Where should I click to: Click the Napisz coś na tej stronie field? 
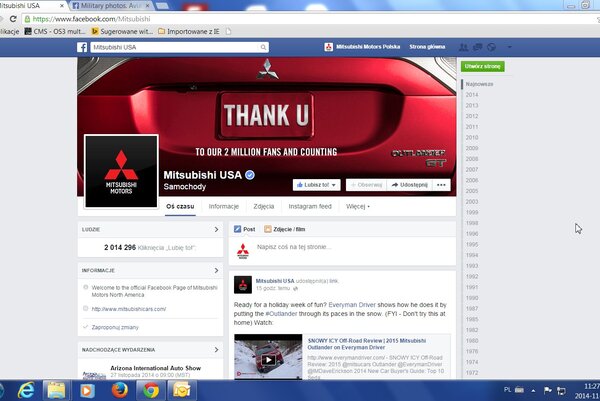point(293,247)
